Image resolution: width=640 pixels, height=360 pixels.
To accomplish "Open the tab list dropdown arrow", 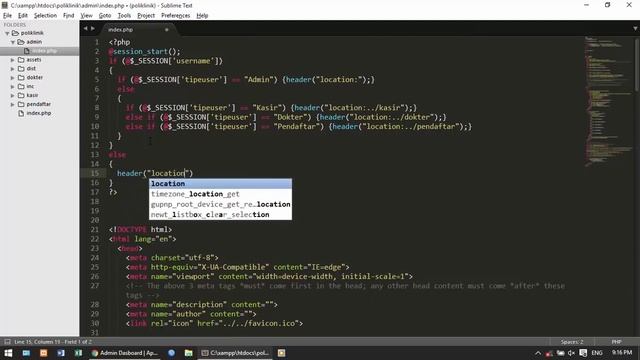I will [x=635, y=29].
